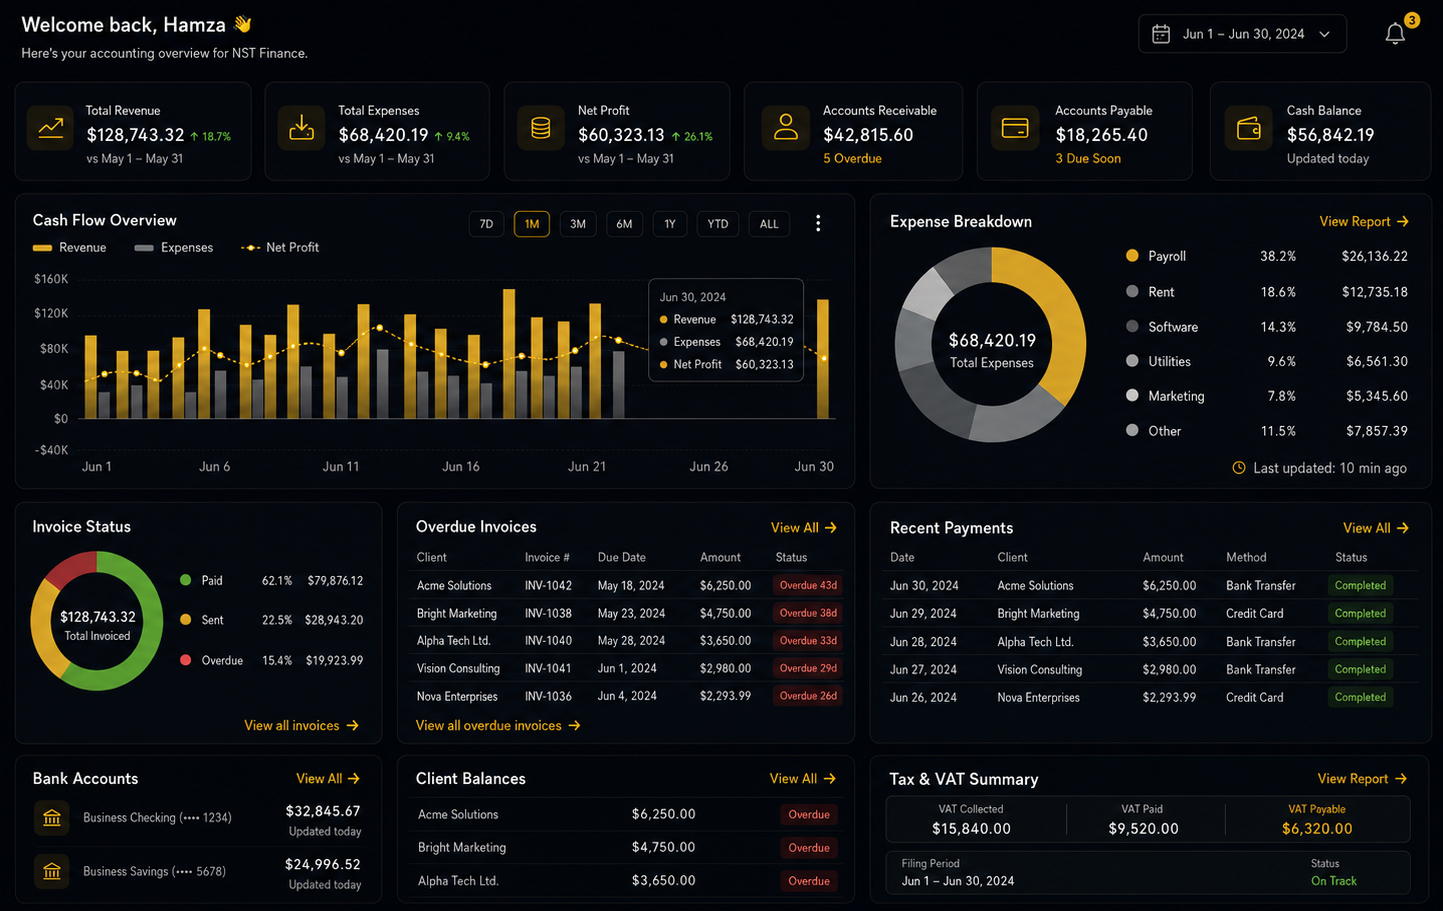Click View all overdue invoices link
Viewport: 1443px width, 911px height.
coord(498,726)
